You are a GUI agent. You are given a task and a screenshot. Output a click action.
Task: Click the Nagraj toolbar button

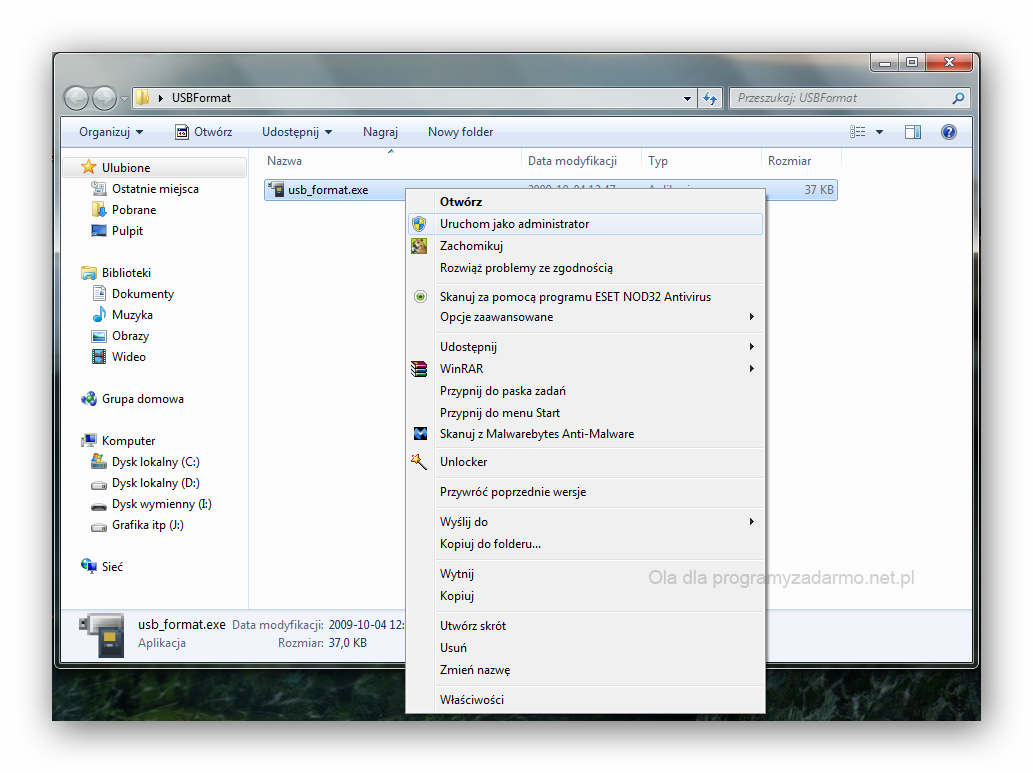coord(380,132)
